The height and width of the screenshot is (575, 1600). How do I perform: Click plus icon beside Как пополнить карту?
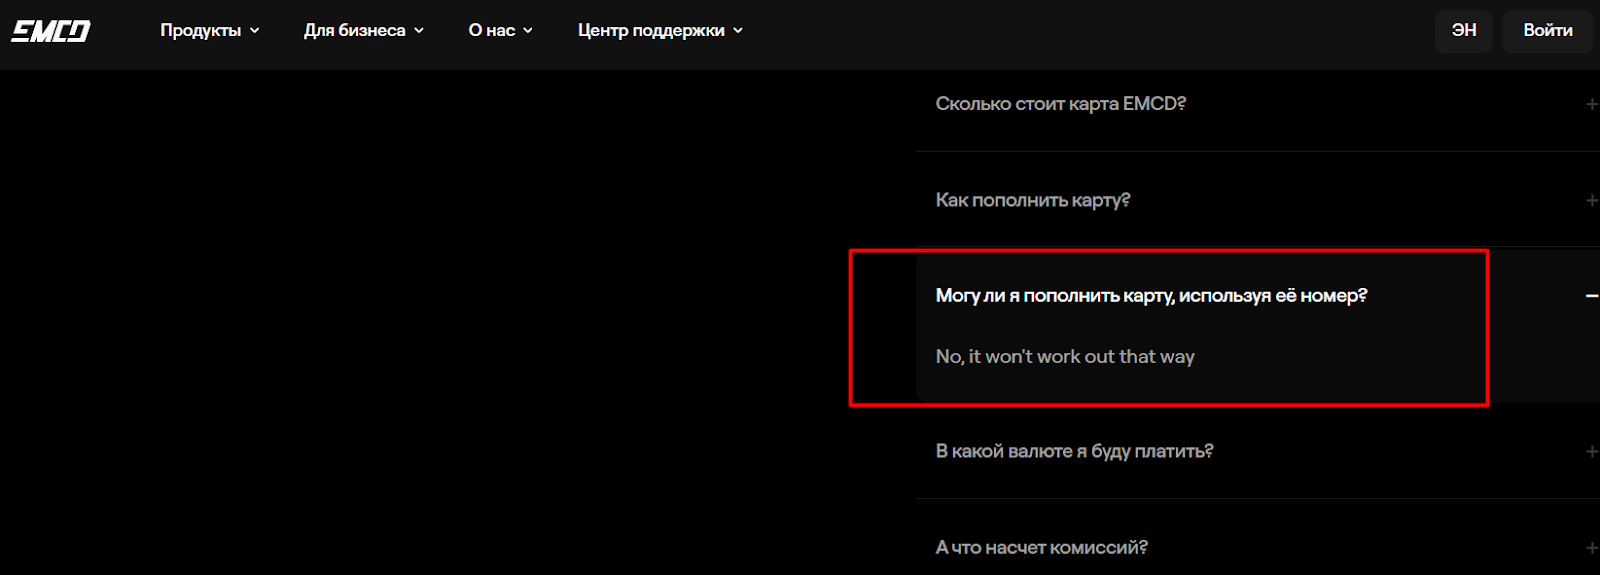1591,200
